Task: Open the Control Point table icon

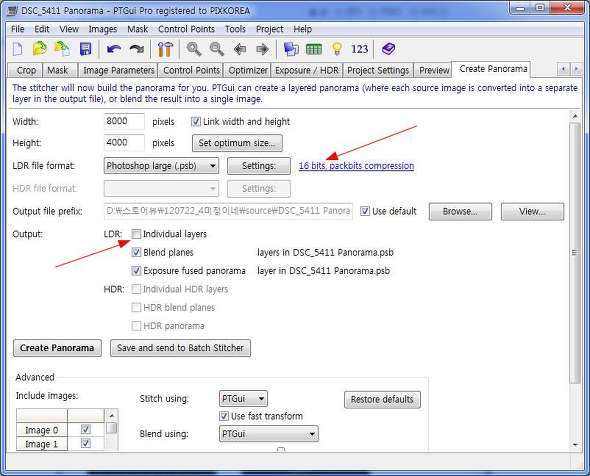Action: click(314, 49)
